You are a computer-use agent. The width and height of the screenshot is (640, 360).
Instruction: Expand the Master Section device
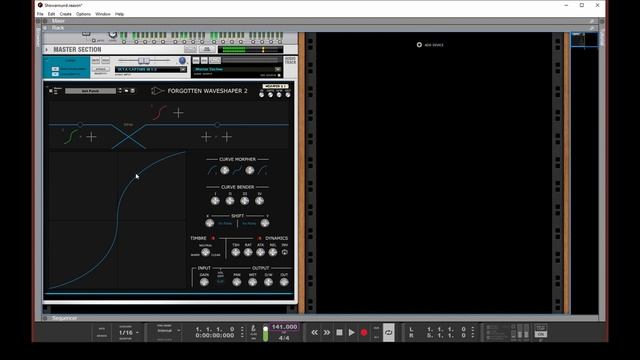(x=47, y=49)
